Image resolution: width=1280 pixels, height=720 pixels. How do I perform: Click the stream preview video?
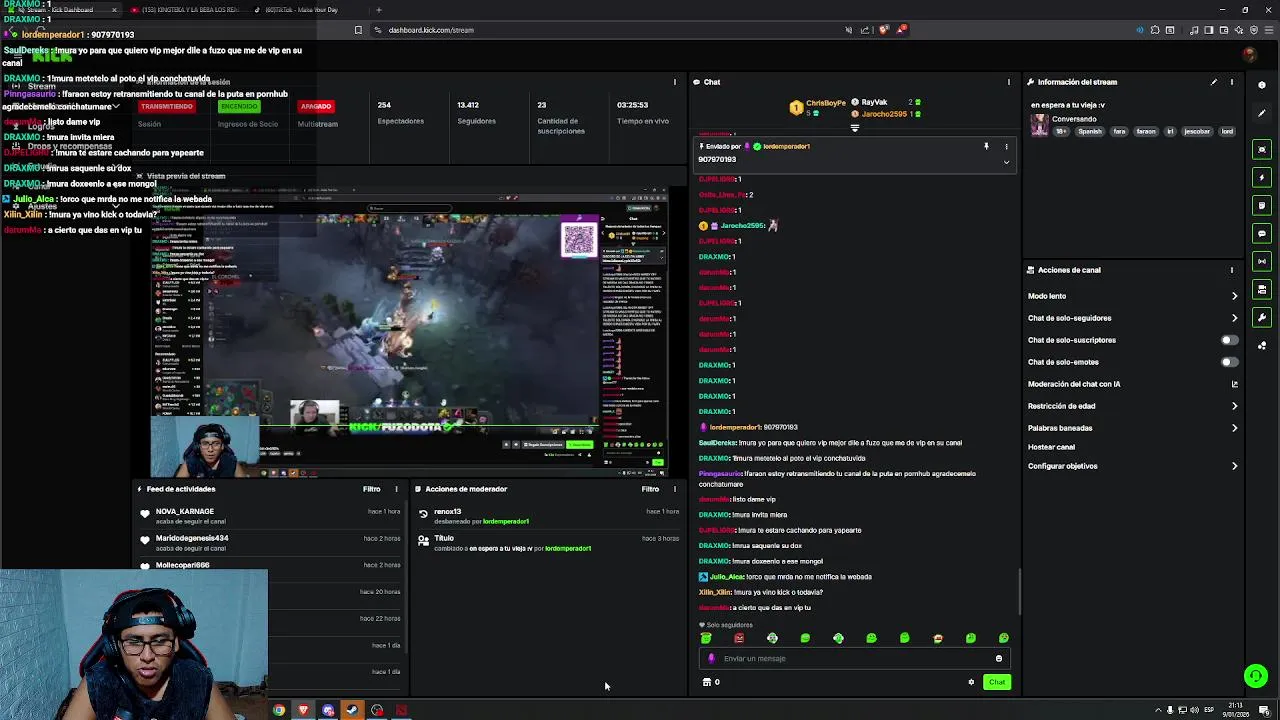(409, 330)
